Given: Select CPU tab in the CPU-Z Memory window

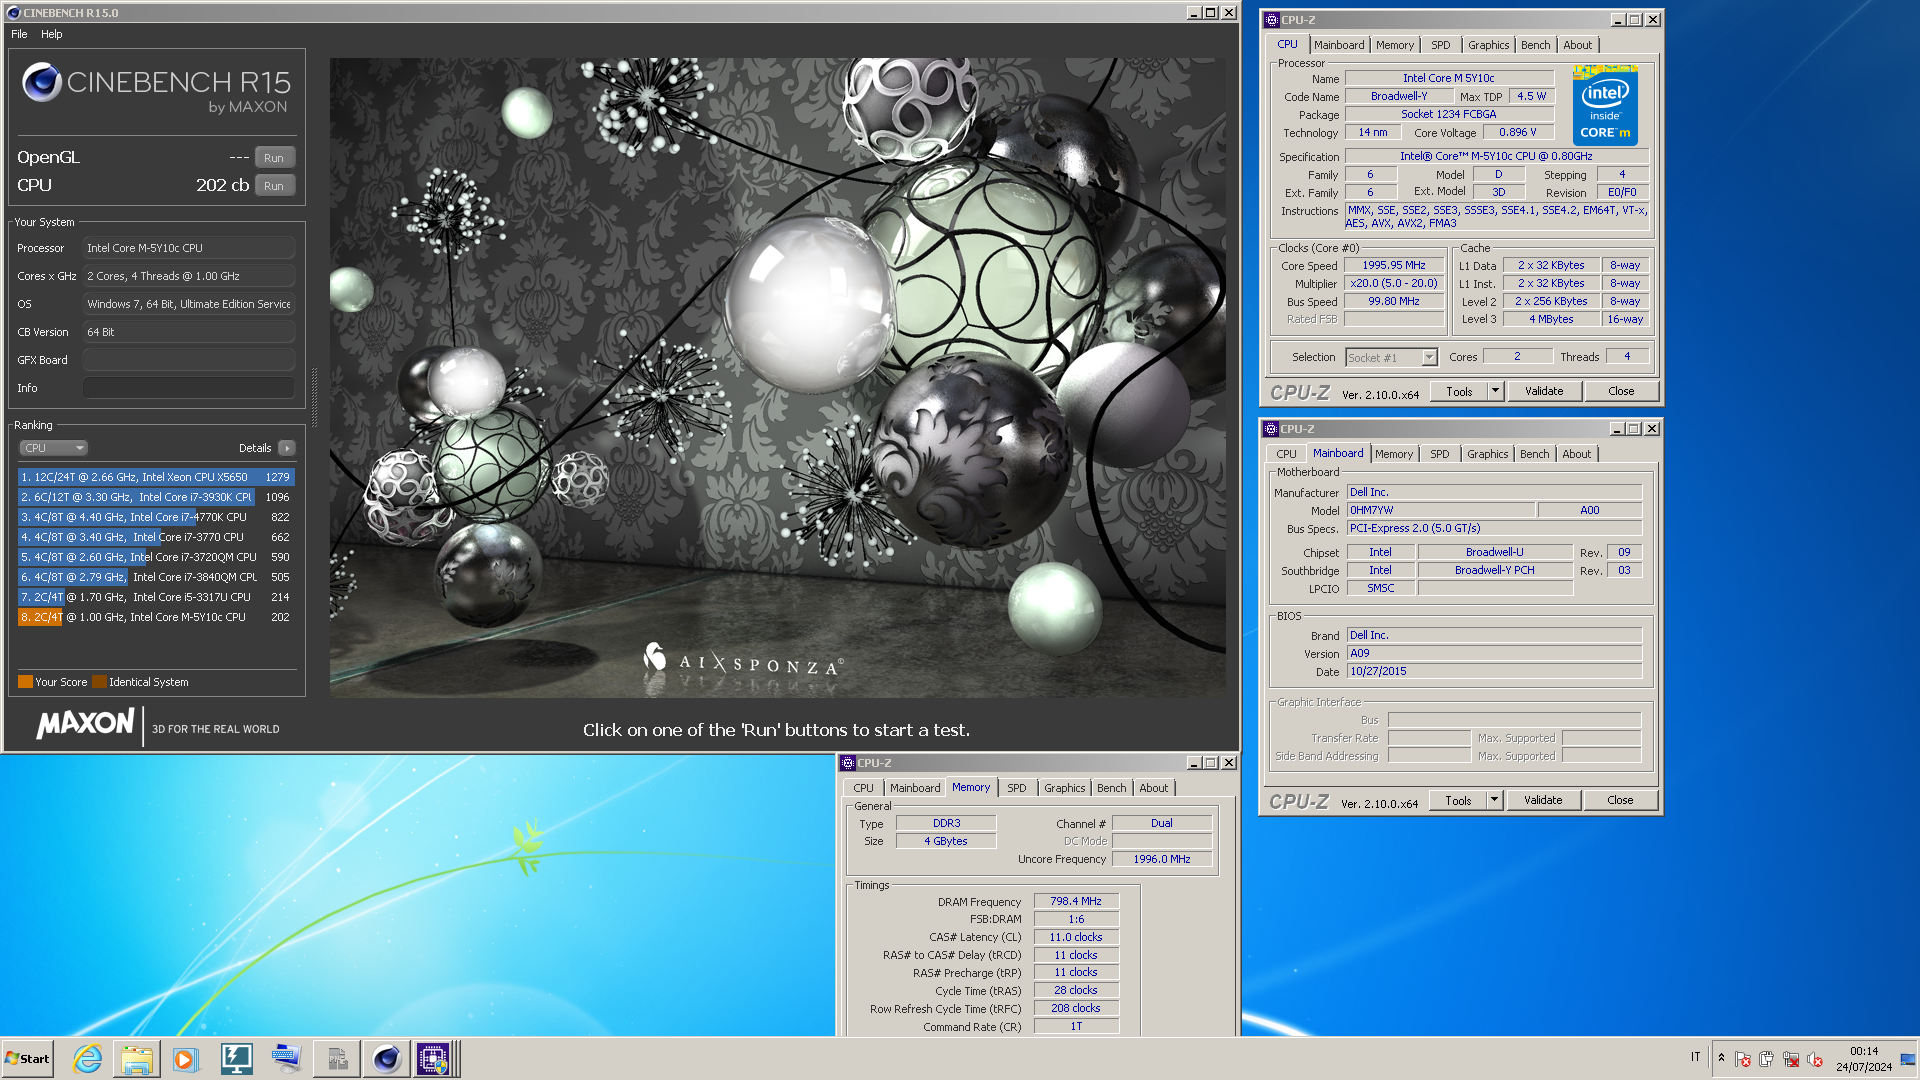Looking at the screenshot, I should [x=863, y=788].
